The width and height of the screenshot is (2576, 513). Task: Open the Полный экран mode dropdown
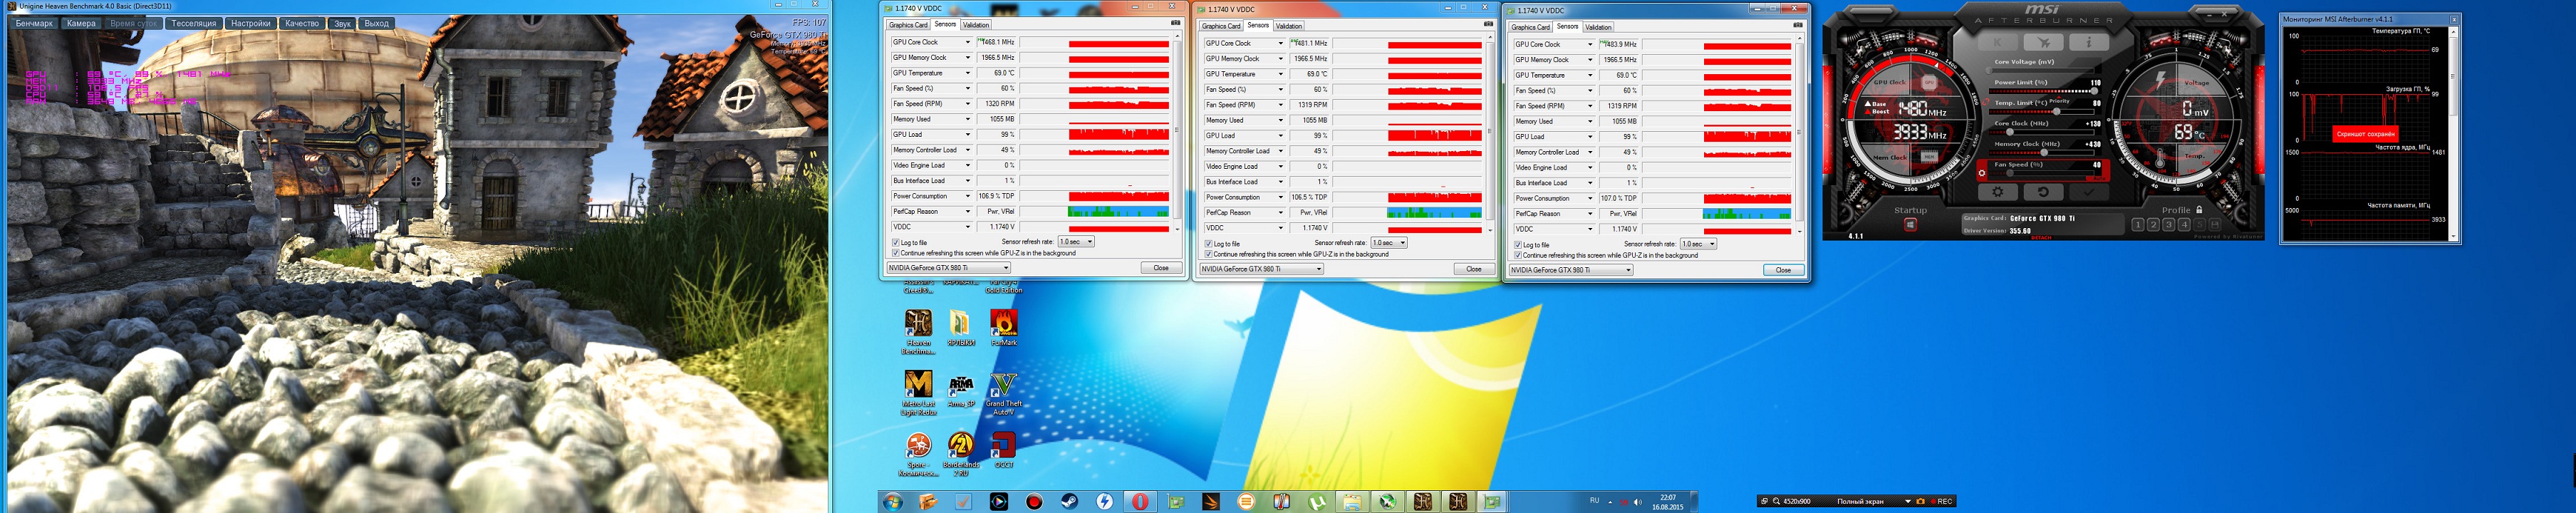1907,501
